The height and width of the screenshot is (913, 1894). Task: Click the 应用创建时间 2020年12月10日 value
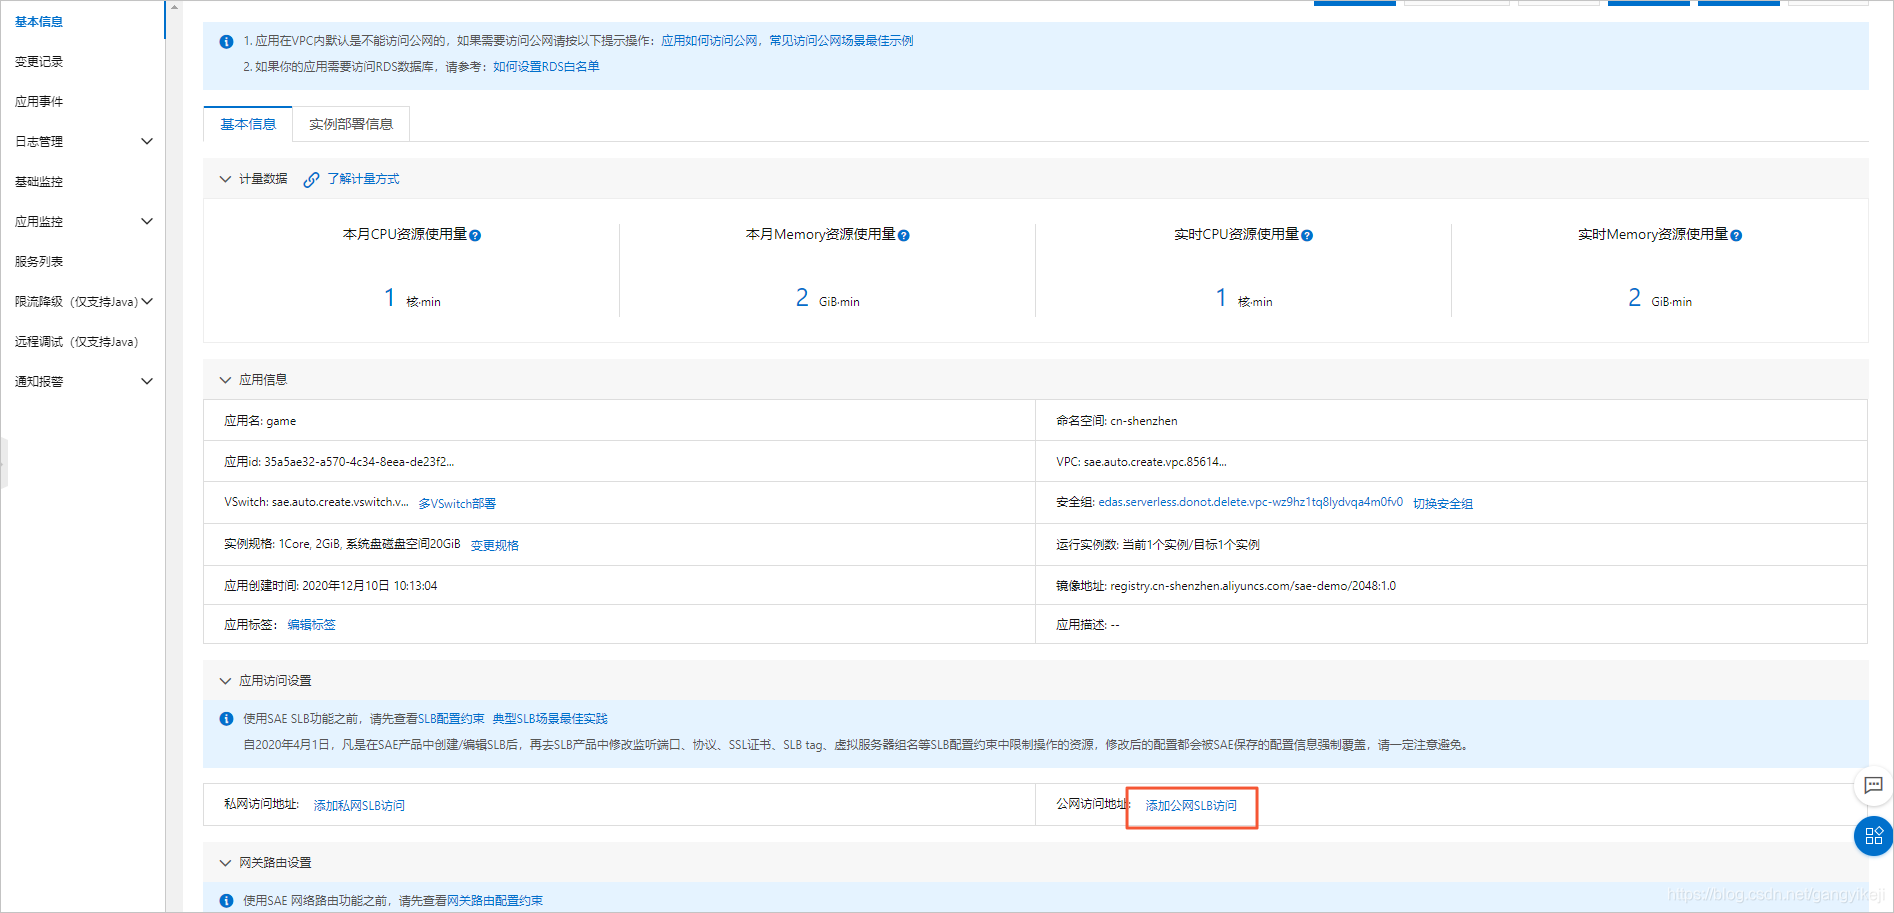(370, 586)
